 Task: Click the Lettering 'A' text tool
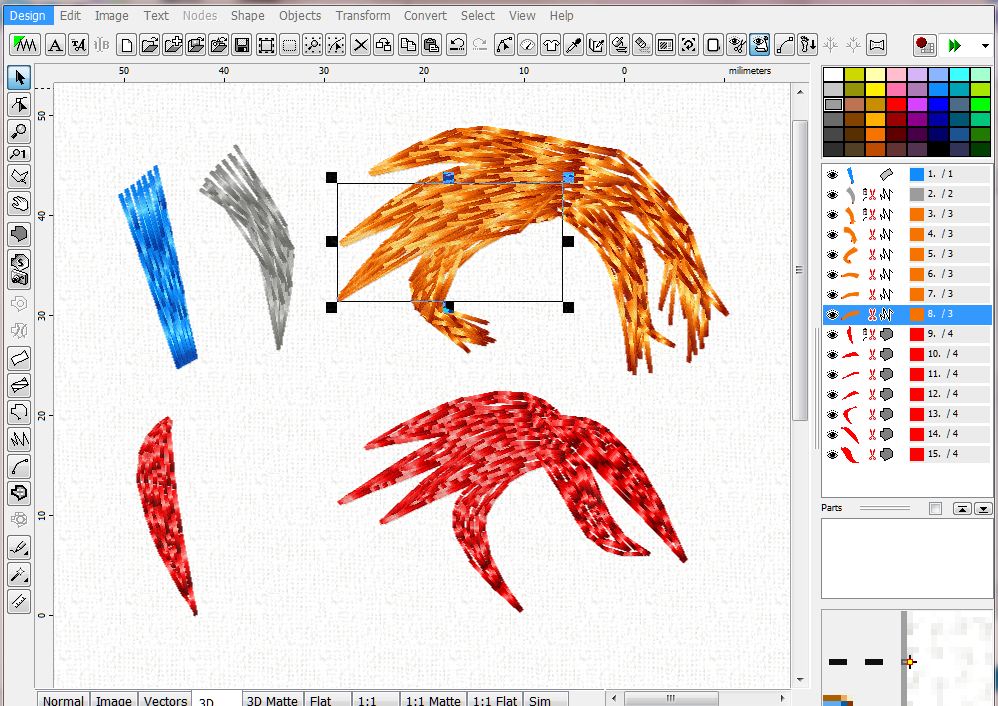55,45
